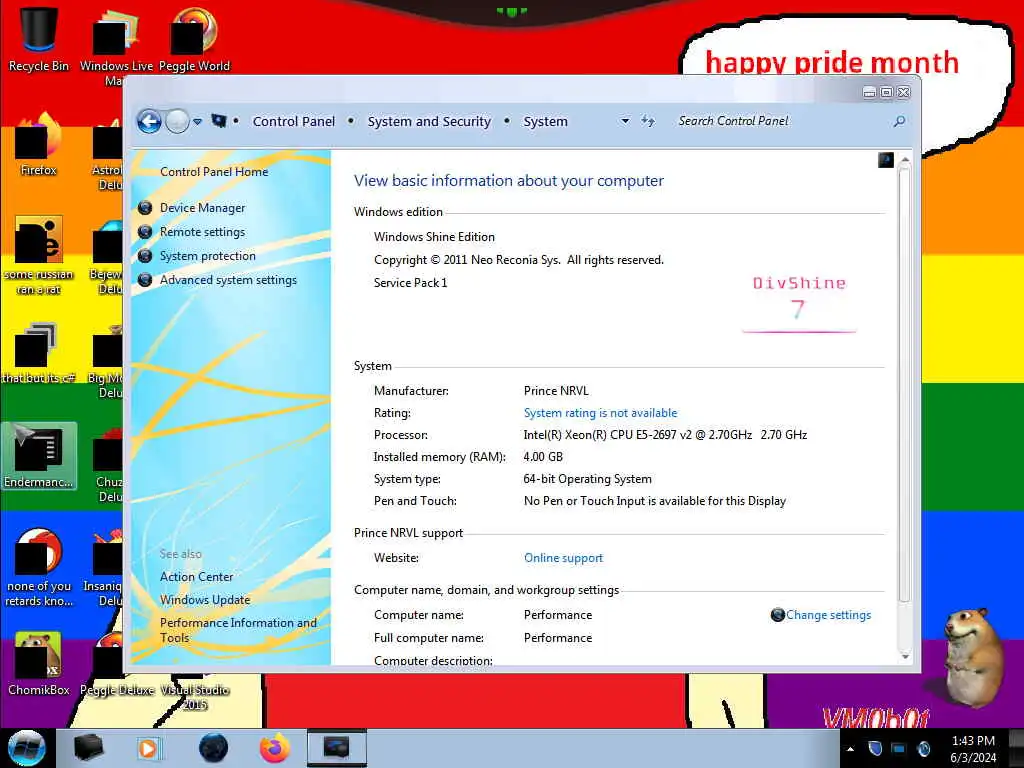This screenshot has height=768, width=1024.
Task: Click the round tray icon beside clock
Action: [x=924, y=748]
